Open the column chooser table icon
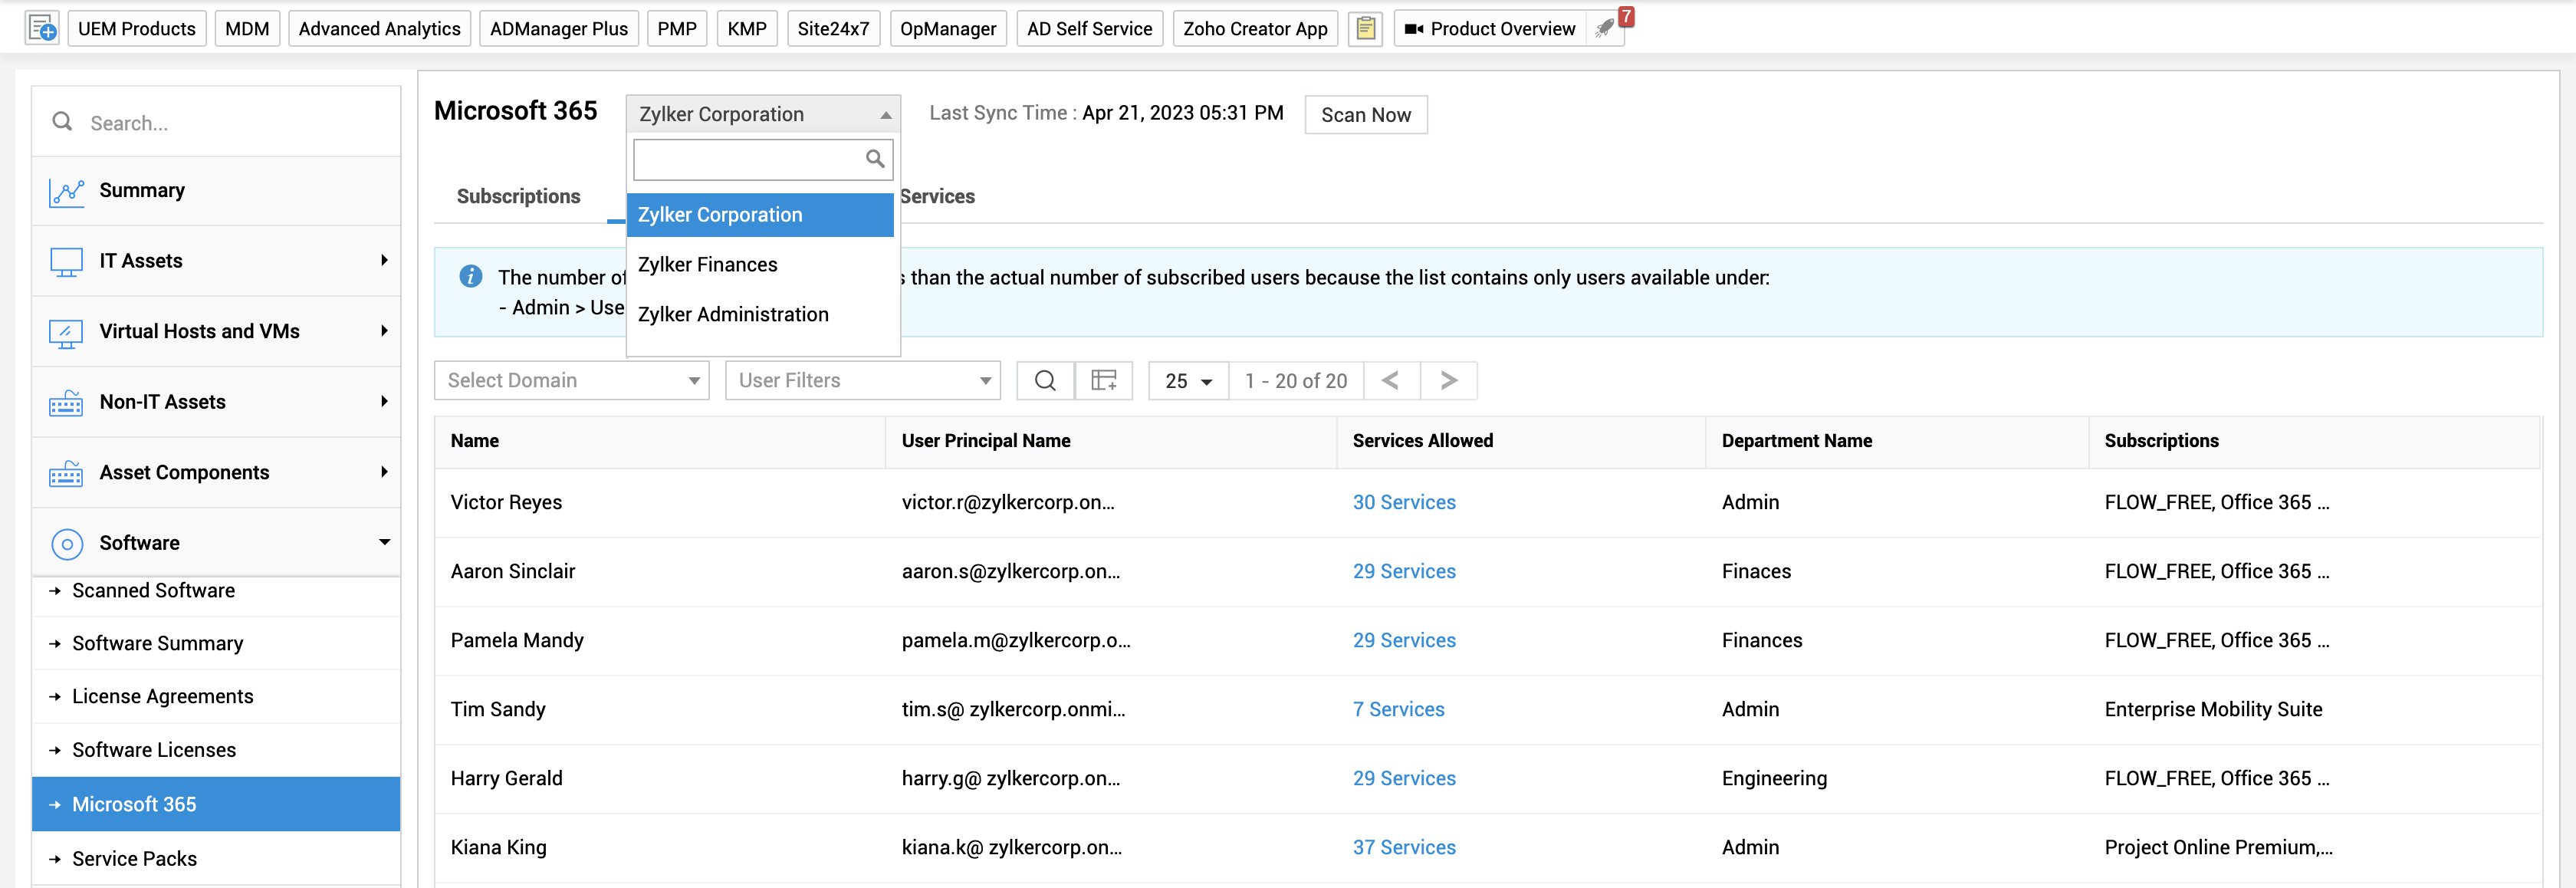2576x888 pixels. [x=1103, y=380]
